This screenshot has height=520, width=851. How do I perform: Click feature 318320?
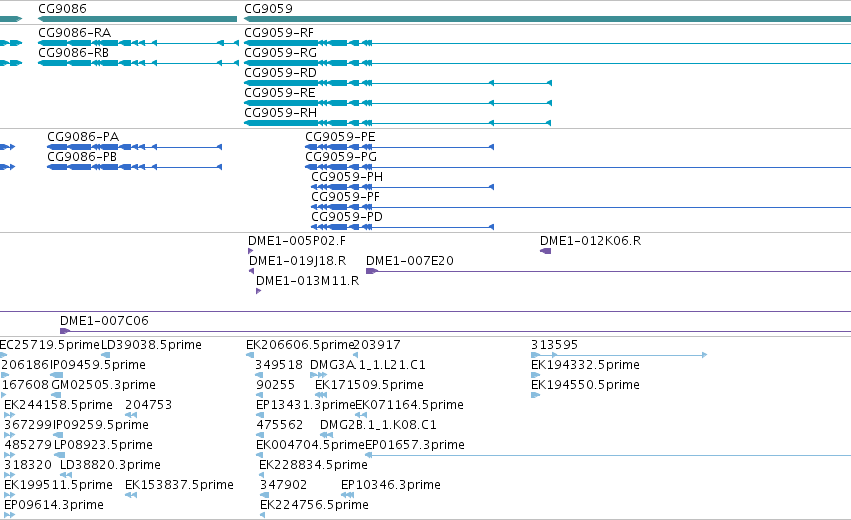coord(28,465)
